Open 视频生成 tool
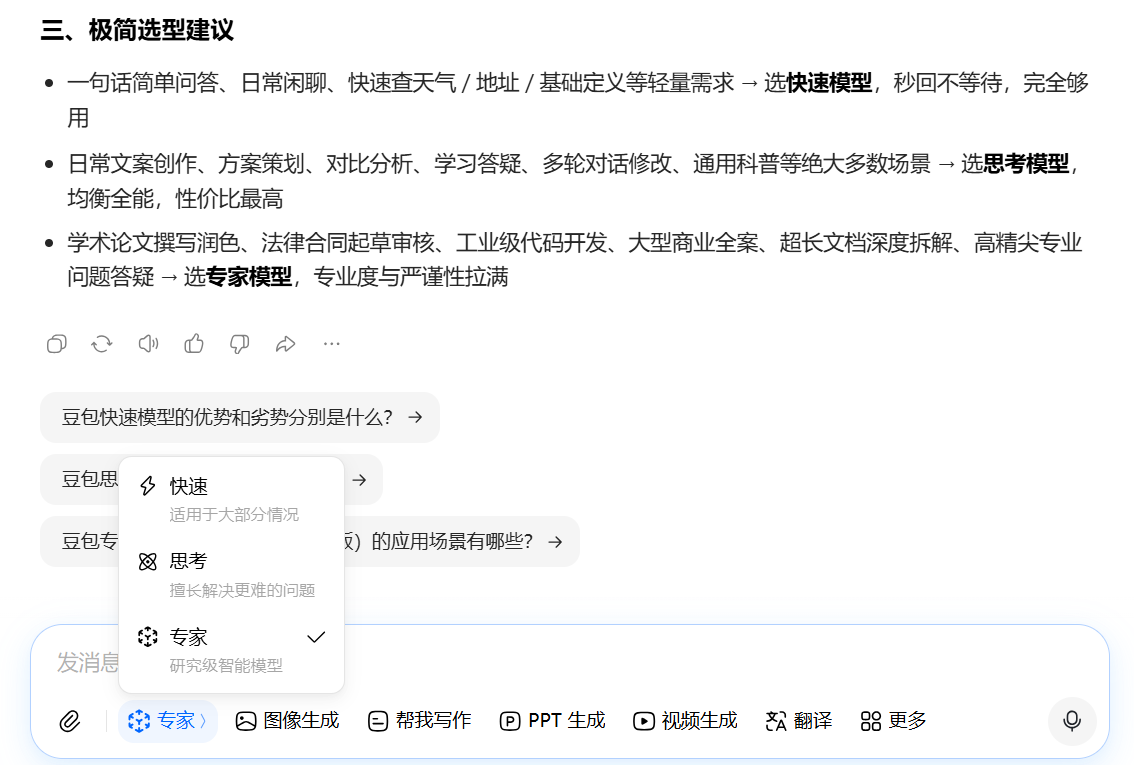This screenshot has width=1134, height=765. click(684, 721)
